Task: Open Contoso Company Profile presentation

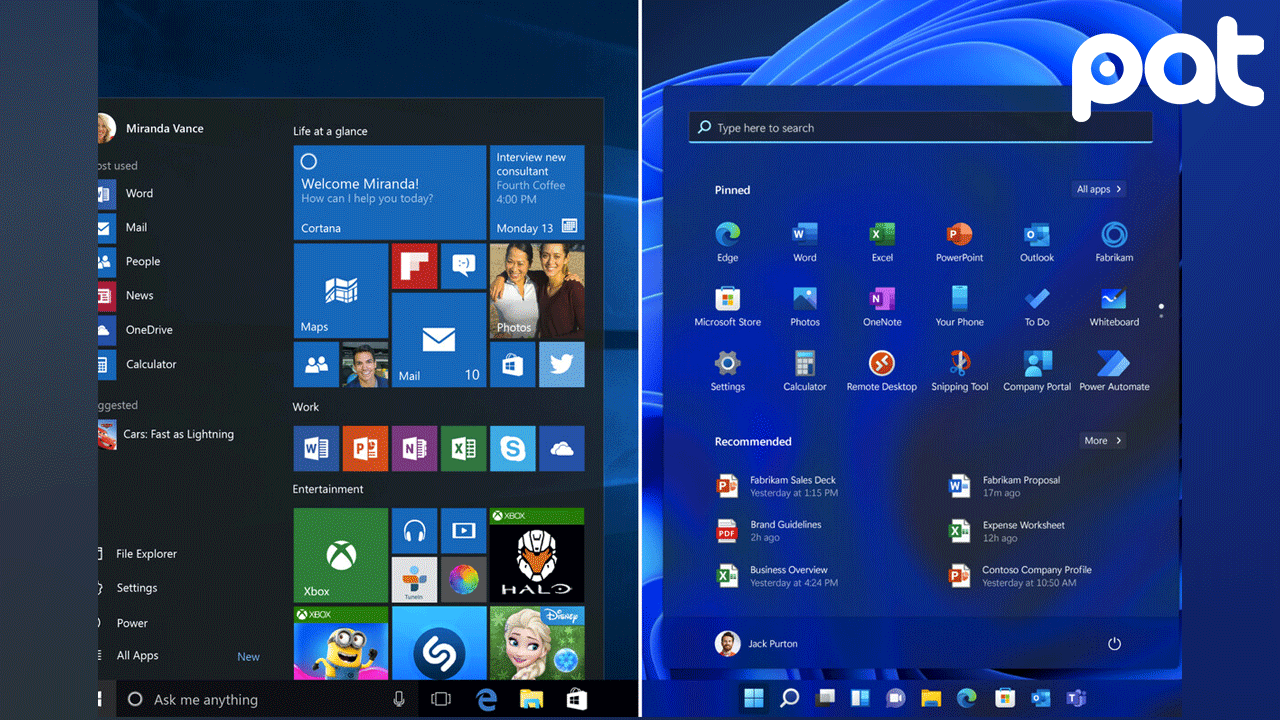Action: [x=1020, y=576]
